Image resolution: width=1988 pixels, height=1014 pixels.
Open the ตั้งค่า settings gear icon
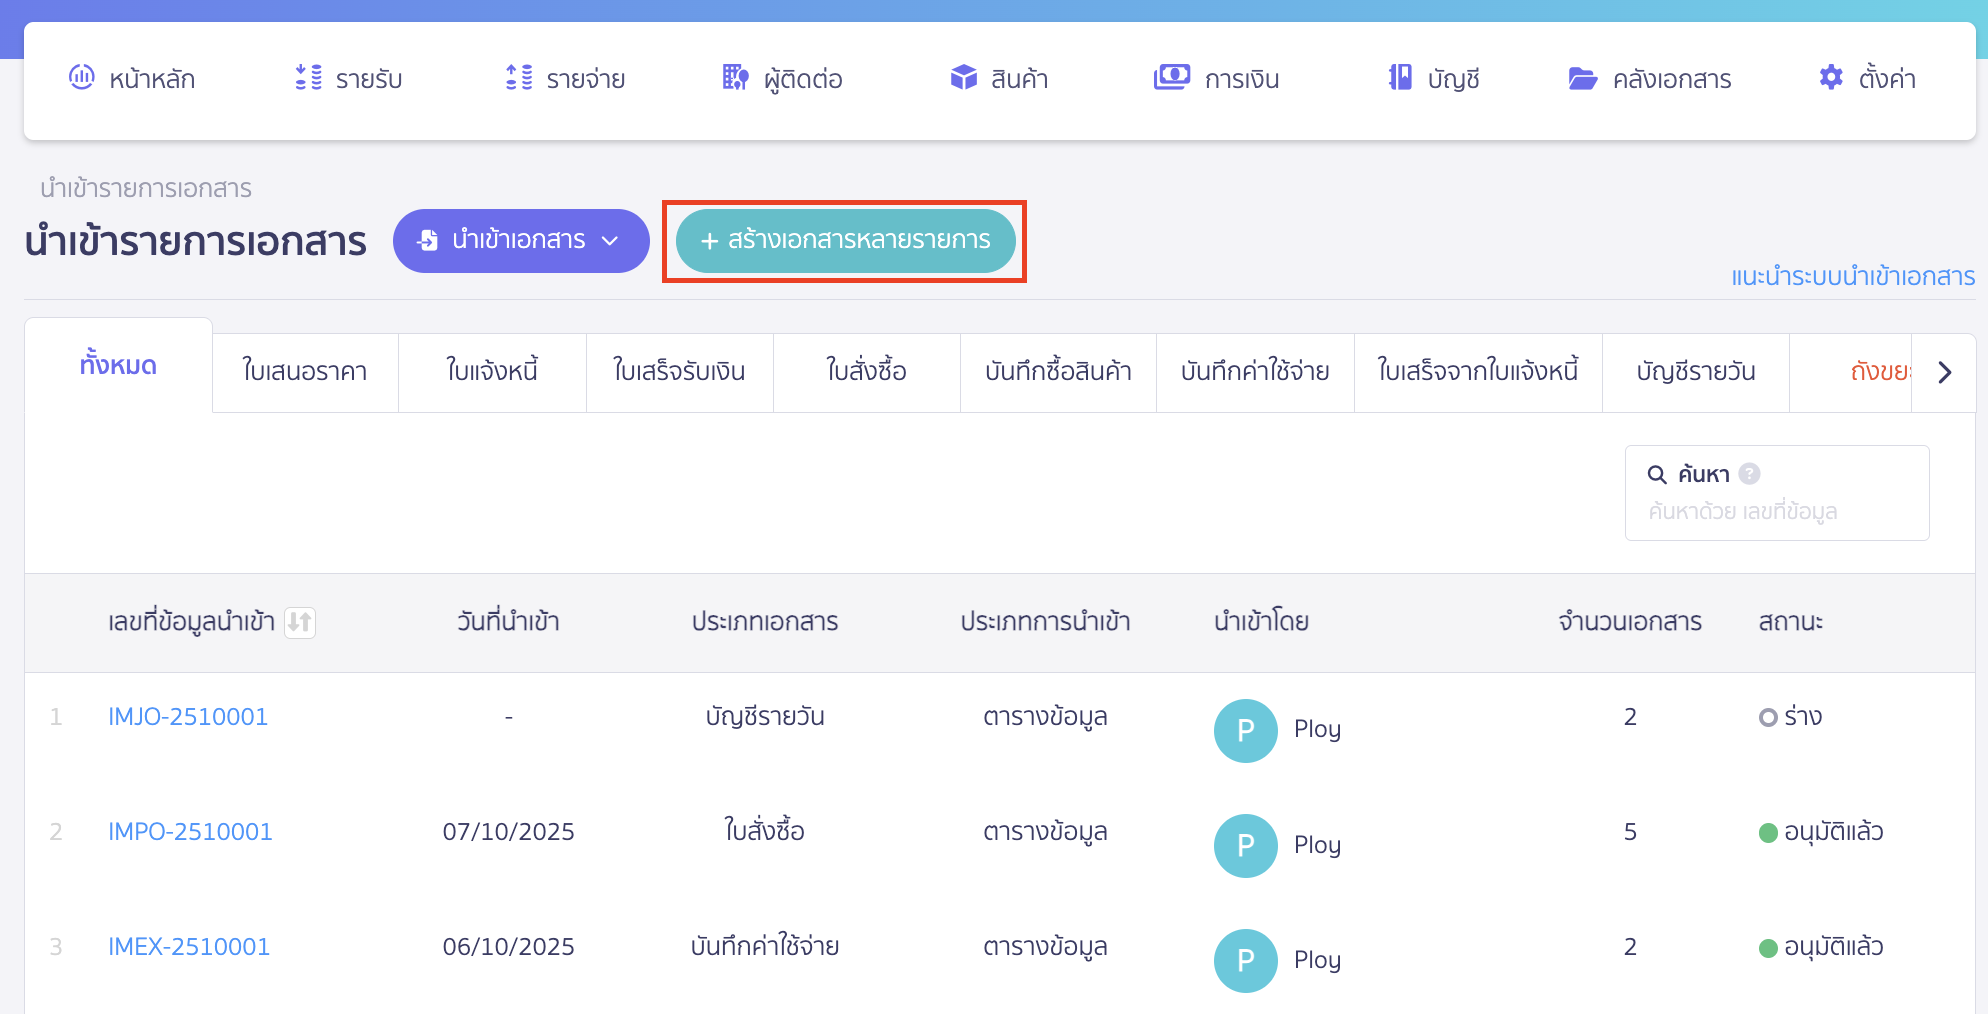click(1831, 77)
